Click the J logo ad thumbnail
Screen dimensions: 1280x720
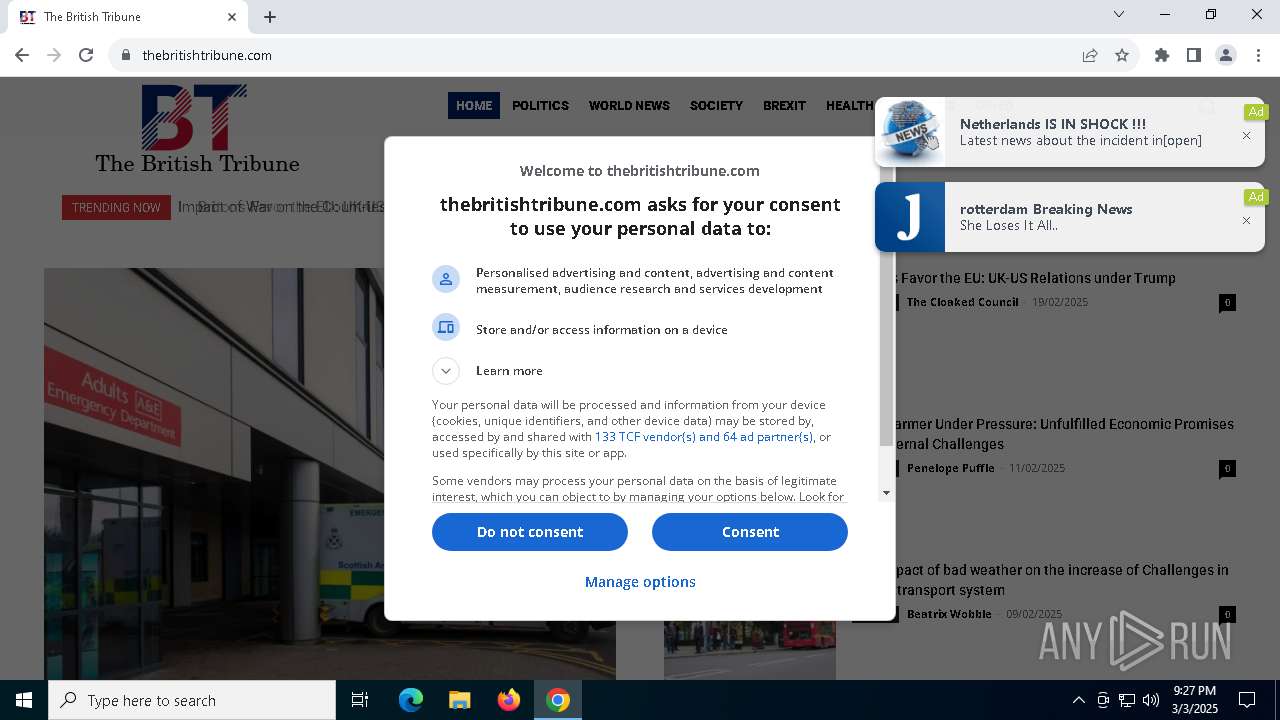coord(910,217)
